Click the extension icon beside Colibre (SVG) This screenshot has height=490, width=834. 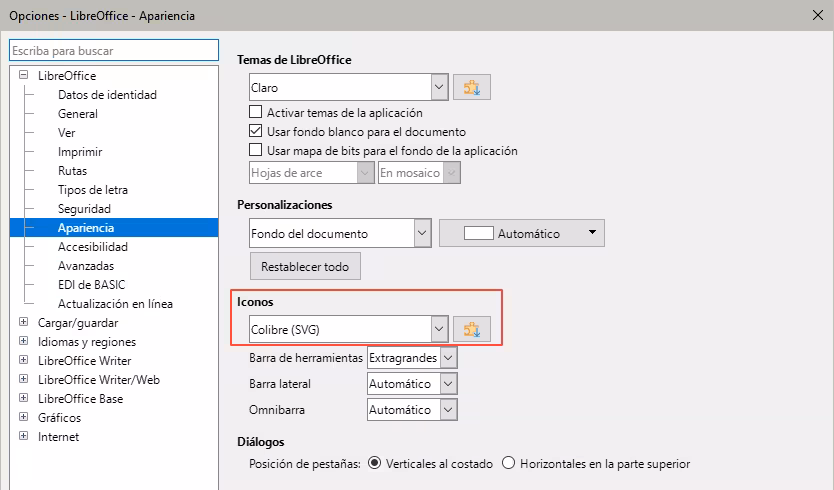472,329
